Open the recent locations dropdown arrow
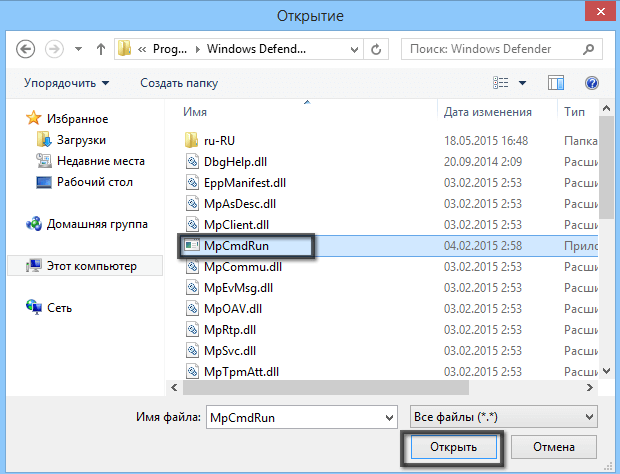 coord(78,49)
